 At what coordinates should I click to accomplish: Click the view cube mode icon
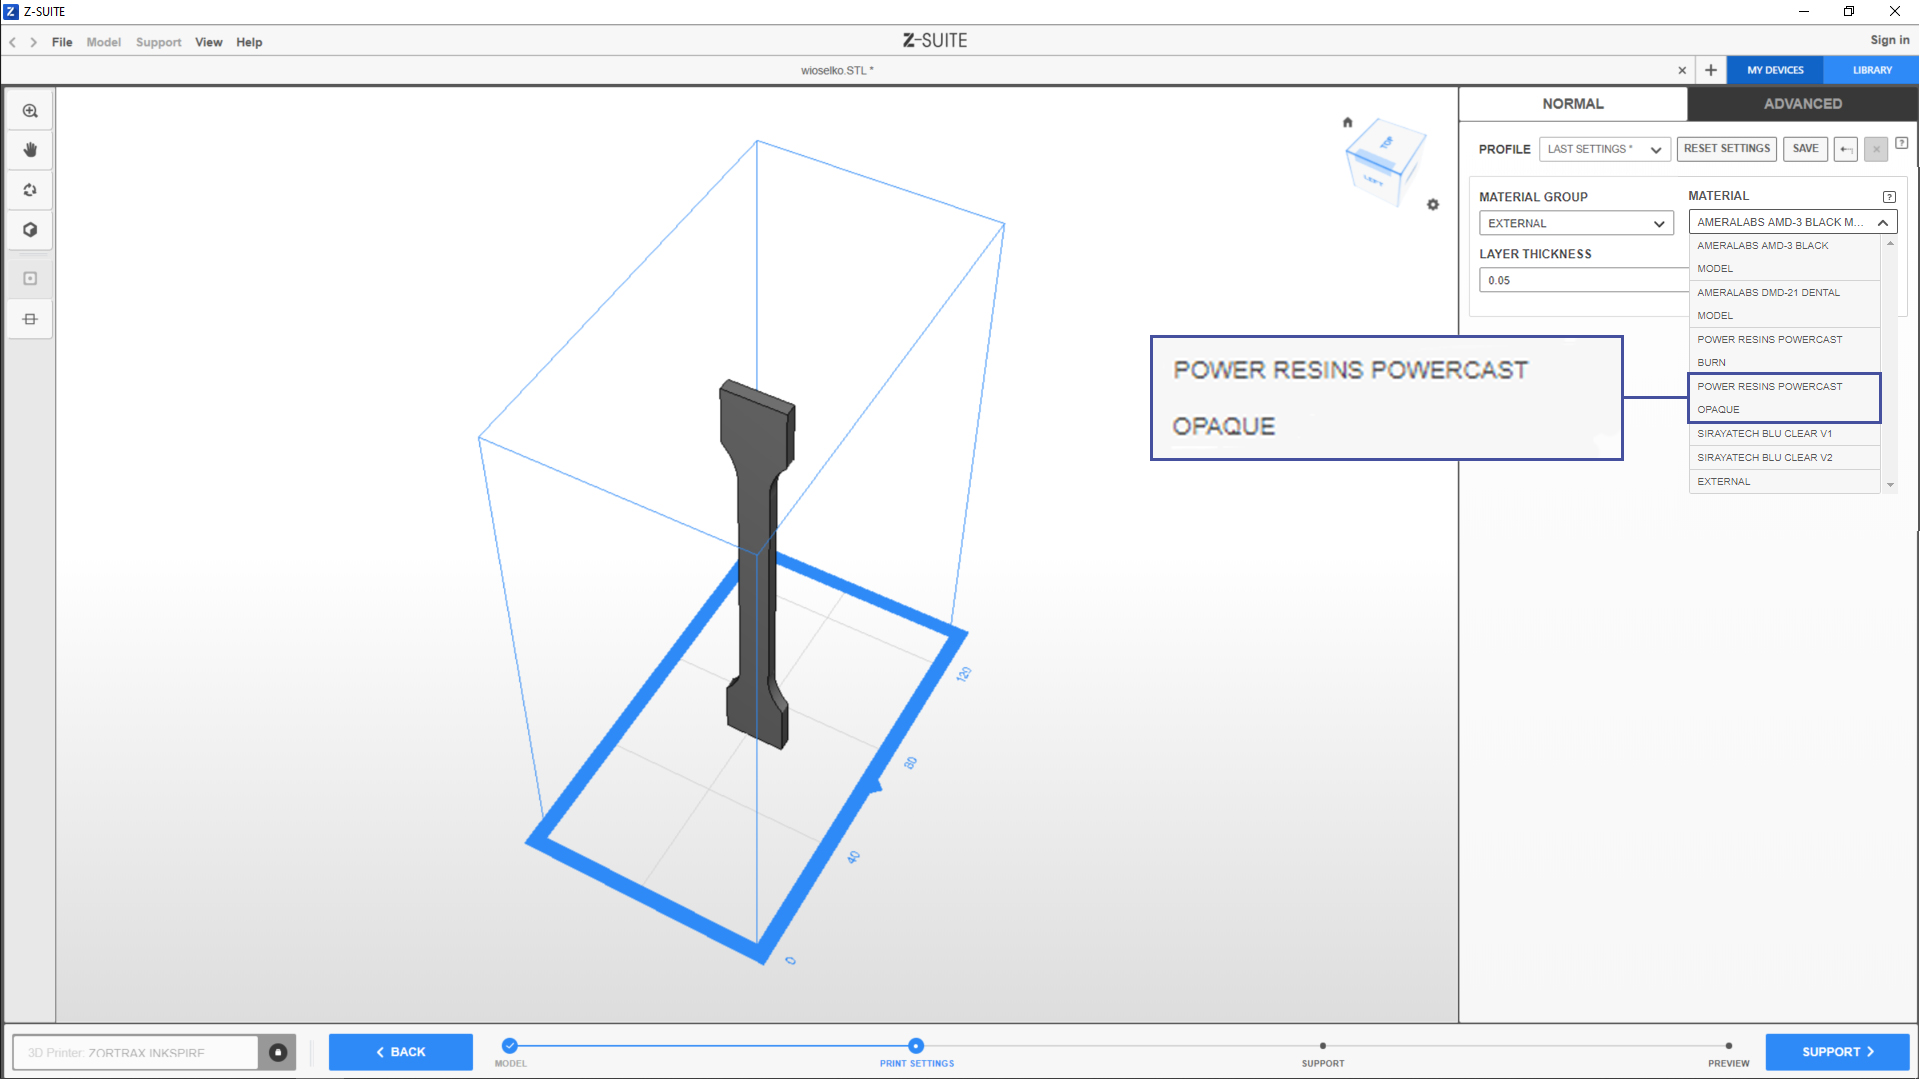point(30,230)
